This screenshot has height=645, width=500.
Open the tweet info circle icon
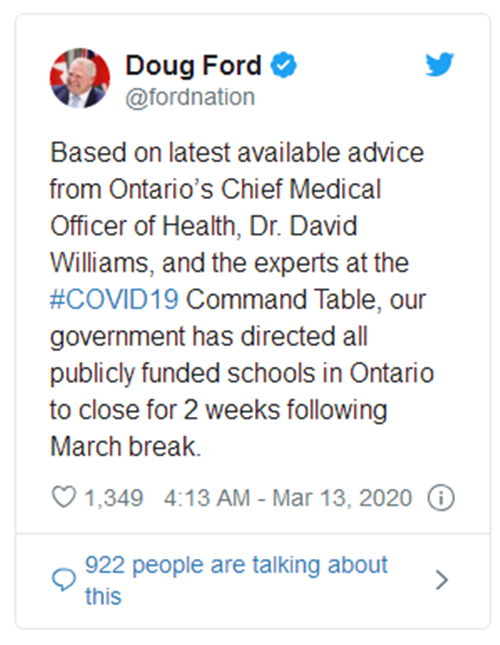point(441,498)
